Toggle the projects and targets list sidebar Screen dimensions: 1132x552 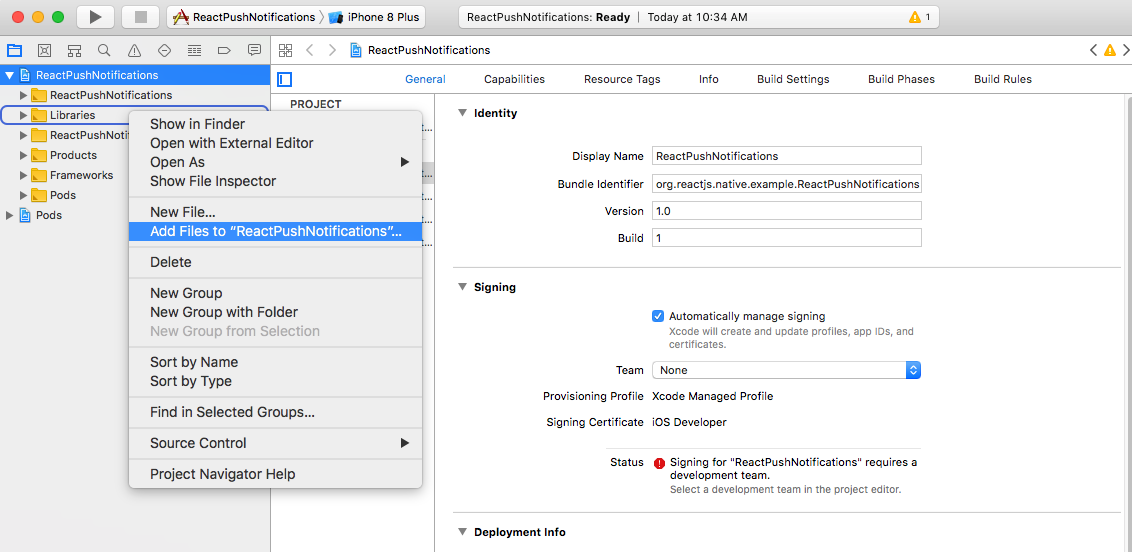[x=285, y=79]
